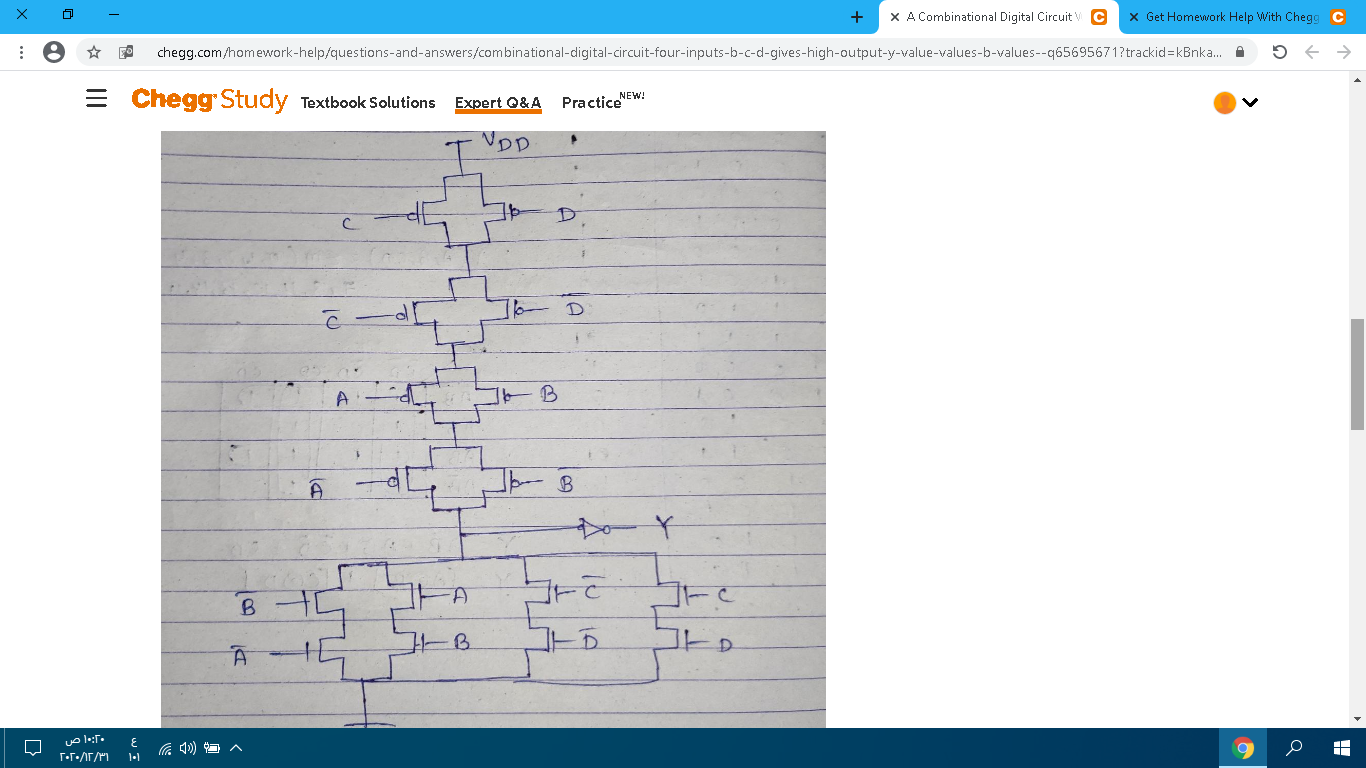Open the hamburger navigation menu
Image resolution: width=1366 pixels, height=768 pixels.
(96, 98)
